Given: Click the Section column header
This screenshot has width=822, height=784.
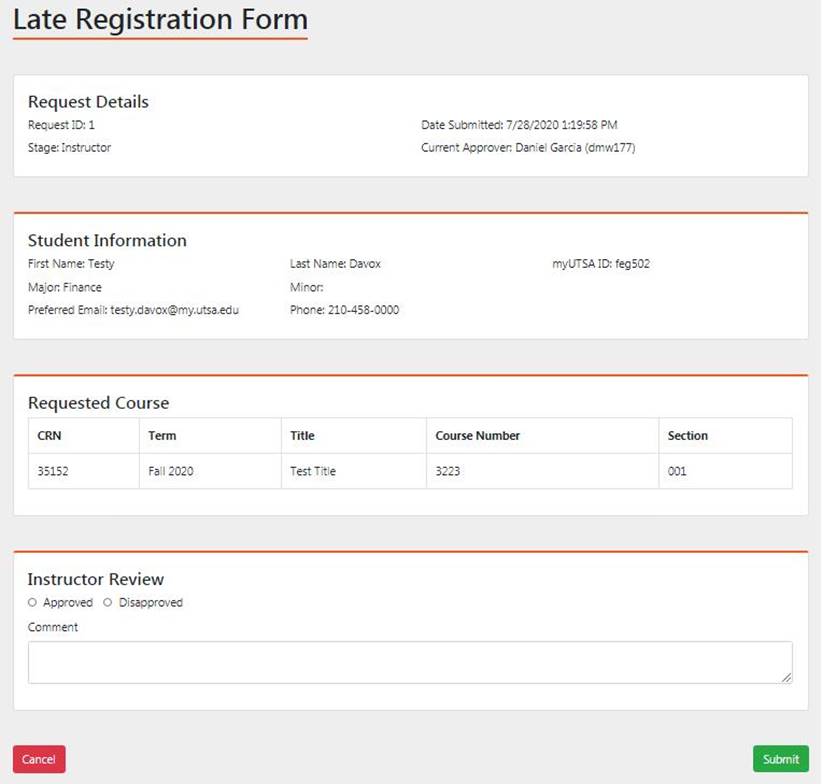Looking at the screenshot, I should pos(687,436).
